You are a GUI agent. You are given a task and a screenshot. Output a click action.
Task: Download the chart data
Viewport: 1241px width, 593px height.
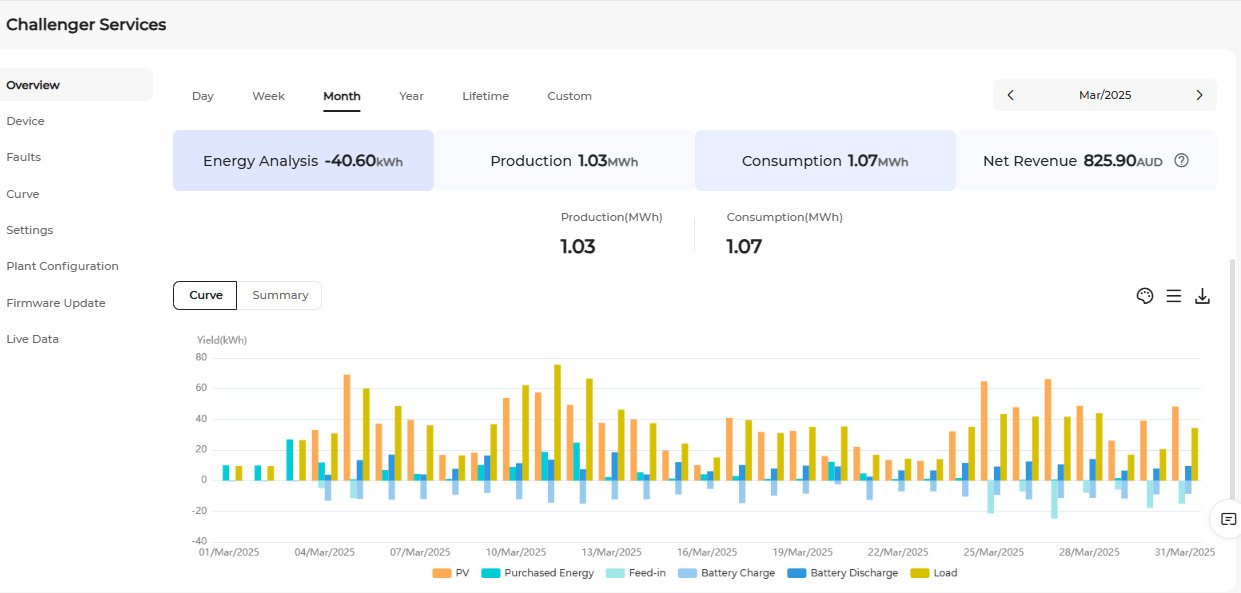pos(1203,296)
